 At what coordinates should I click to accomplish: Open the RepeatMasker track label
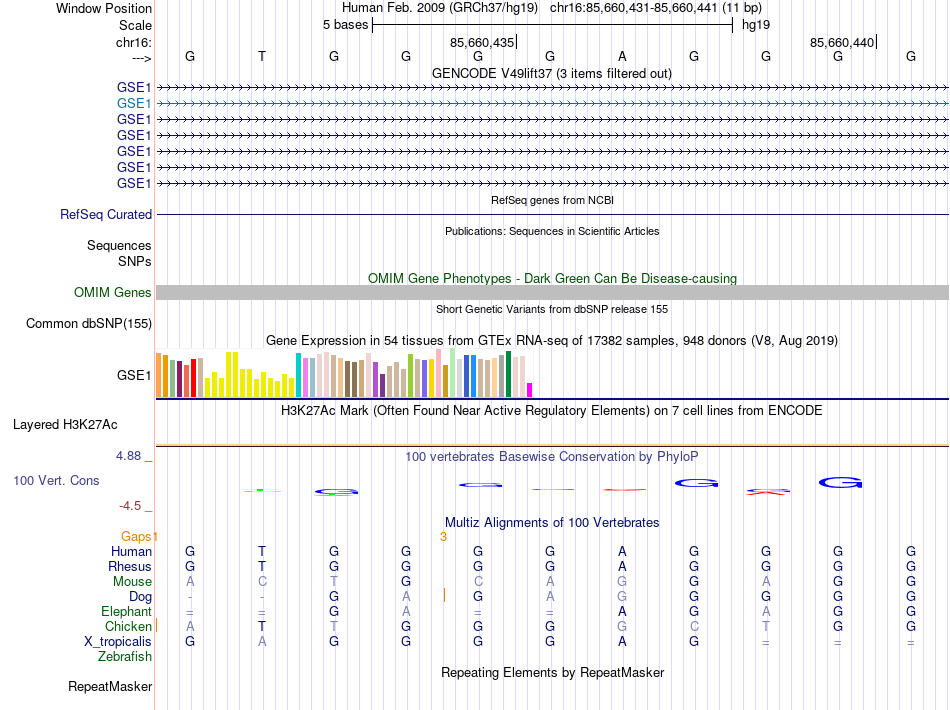[110, 686]
